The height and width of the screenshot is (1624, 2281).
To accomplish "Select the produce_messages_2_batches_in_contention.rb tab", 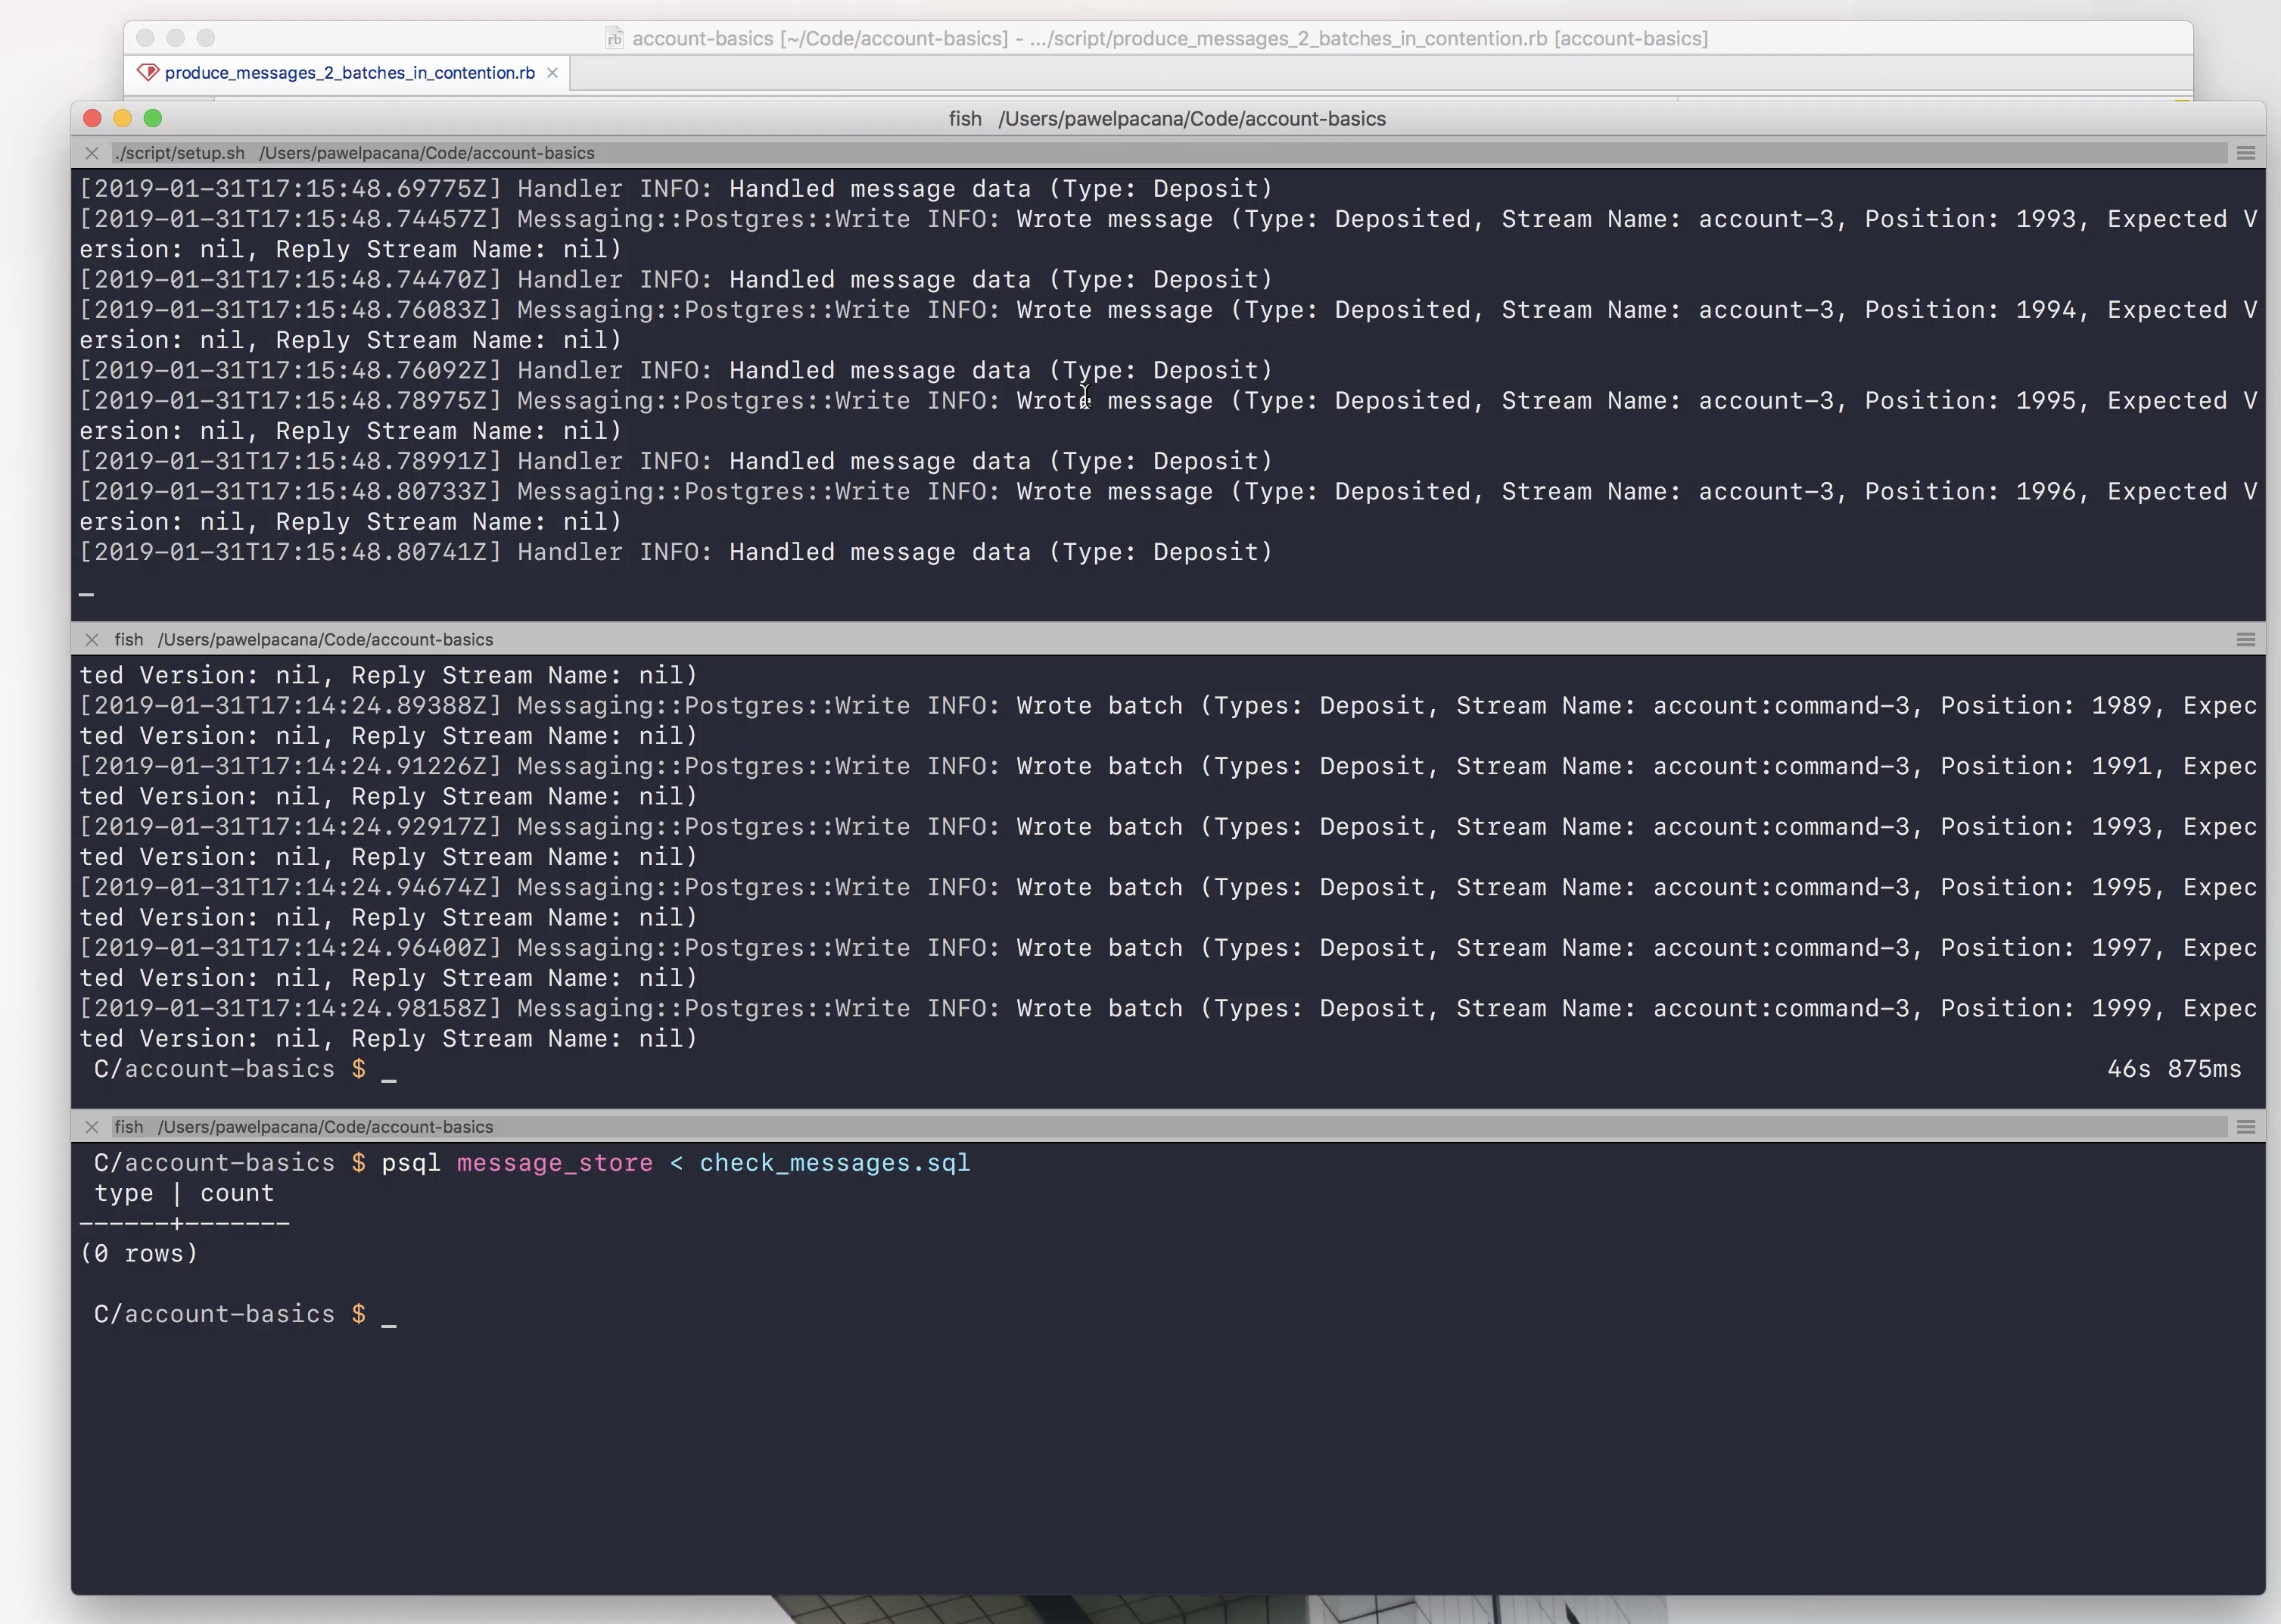I will pos(348,73).
